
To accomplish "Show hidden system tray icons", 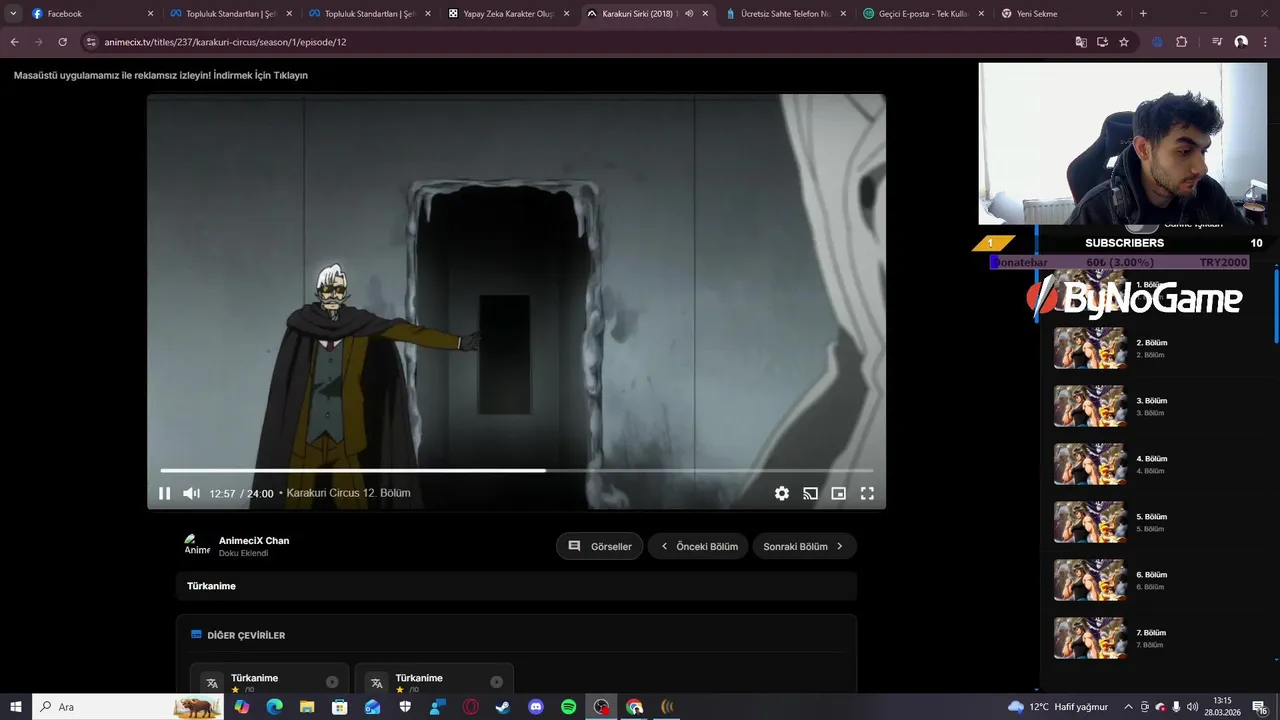I will [1129, 707].
